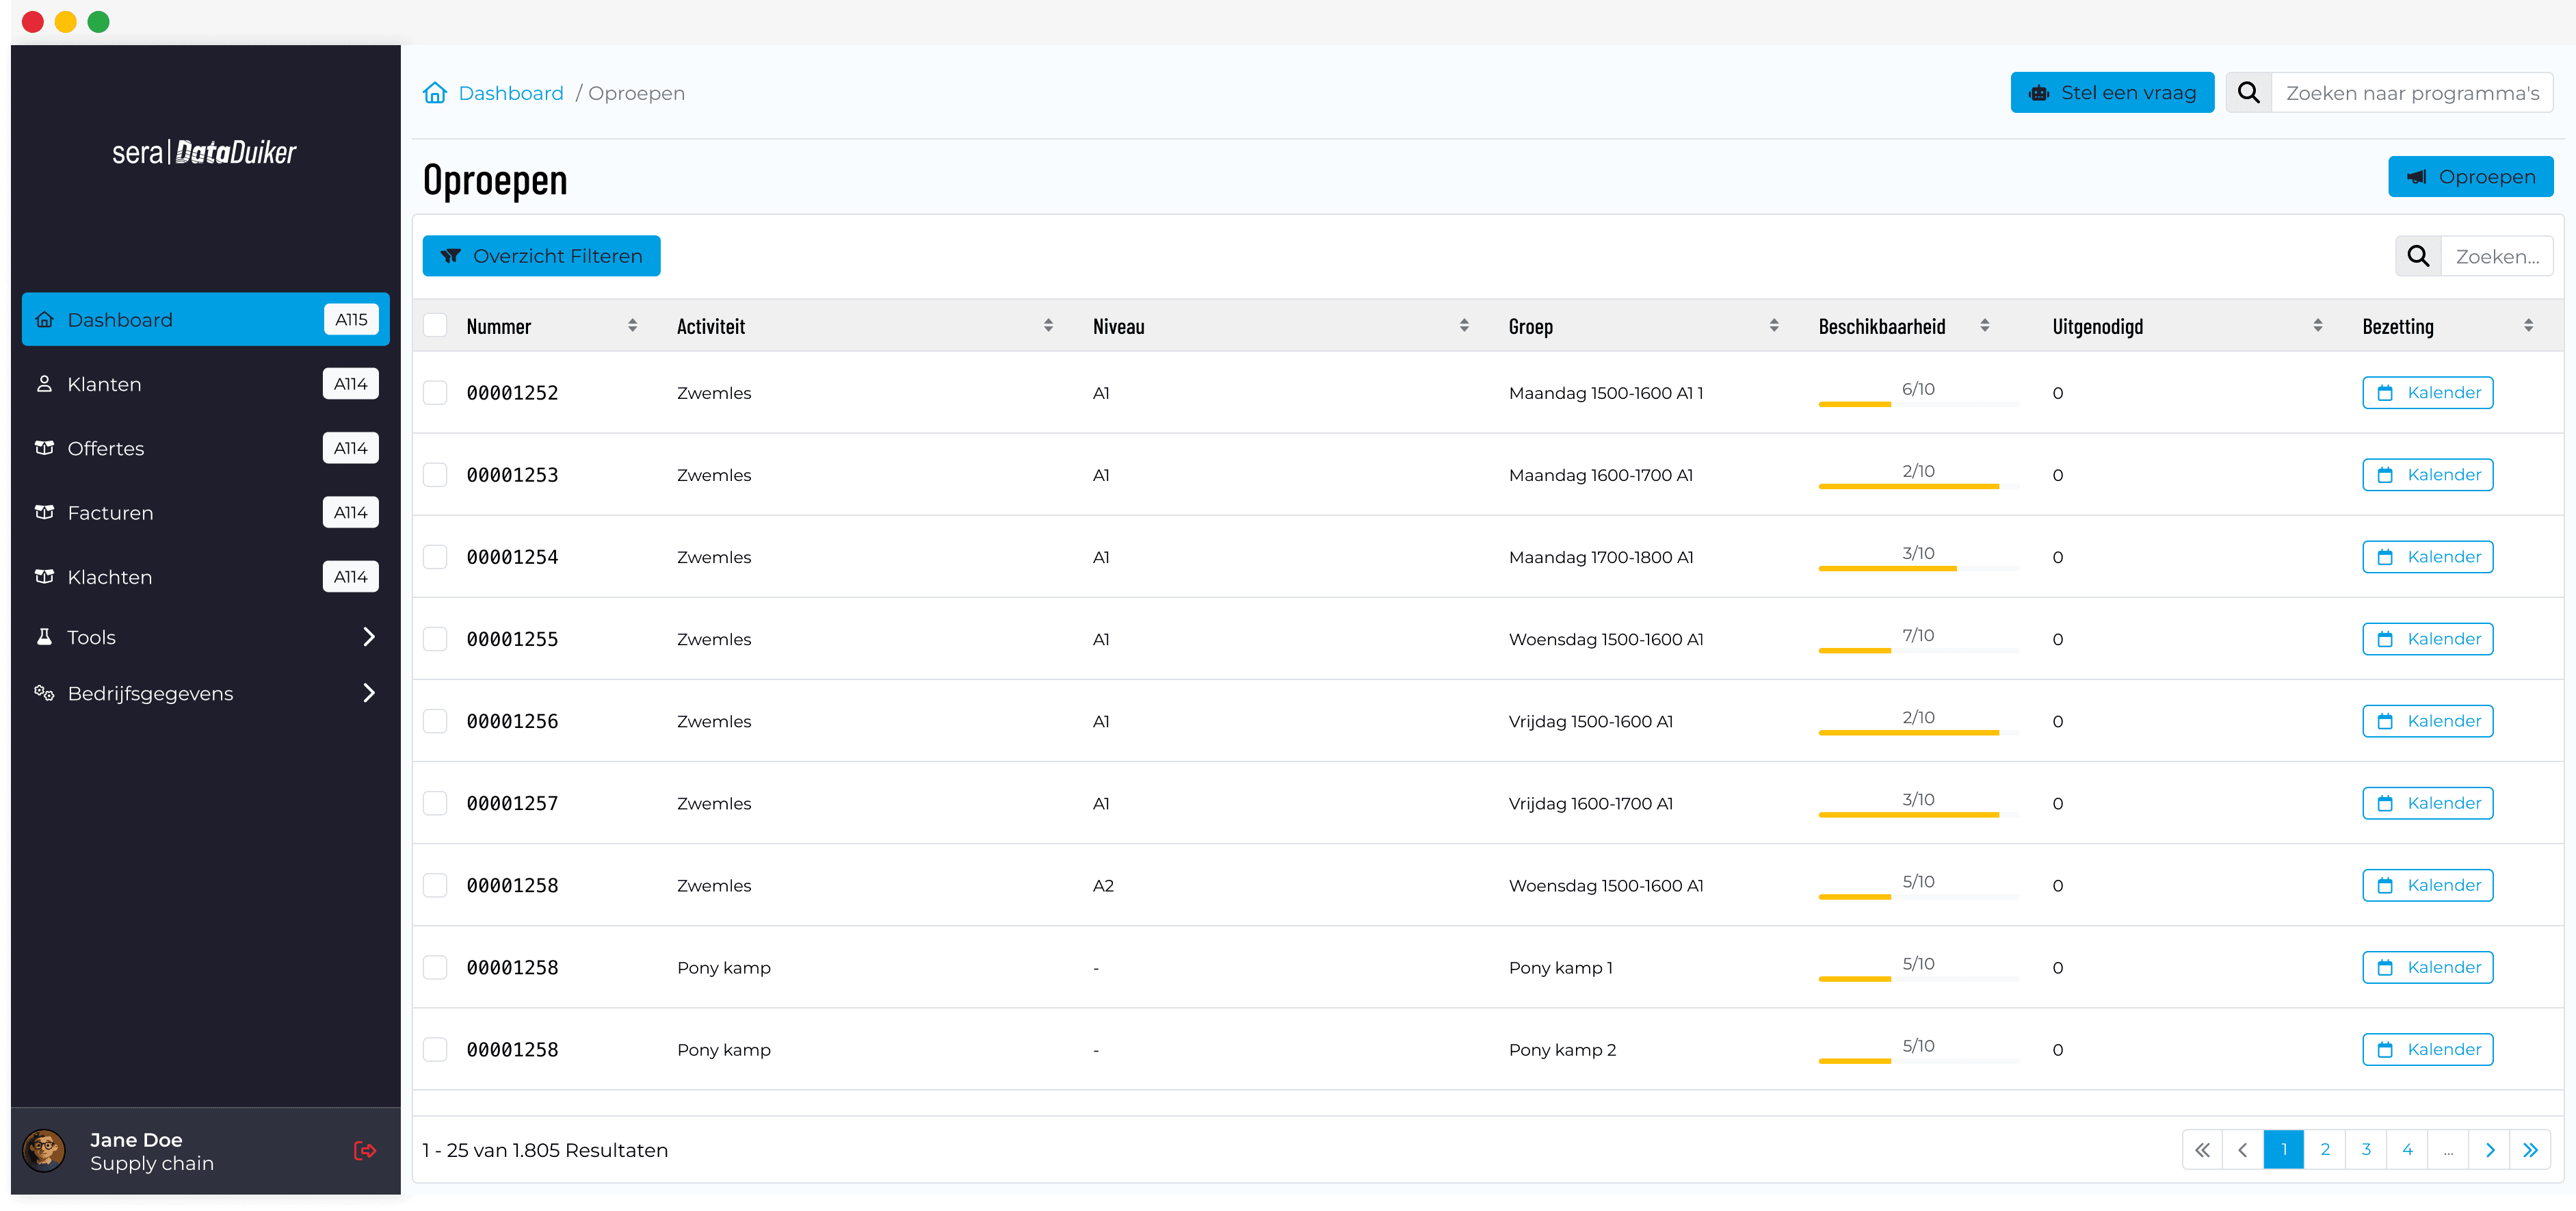
Task: Click the red logout icon beside Jane Doe
Action: click(365, 1151)
